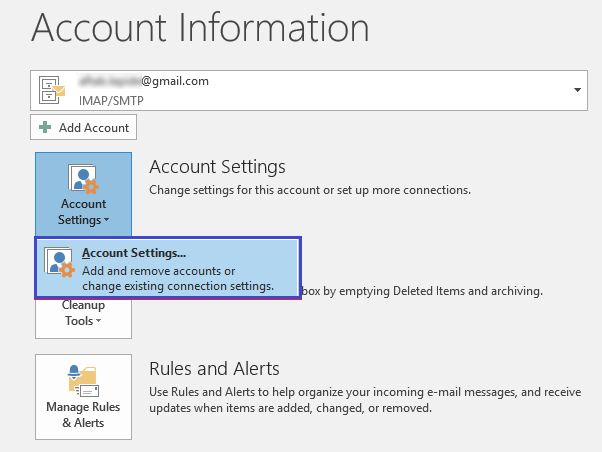This screenshot has height=452, width=602.
Task: Click the Account Information page title
Action: point(200,27)
